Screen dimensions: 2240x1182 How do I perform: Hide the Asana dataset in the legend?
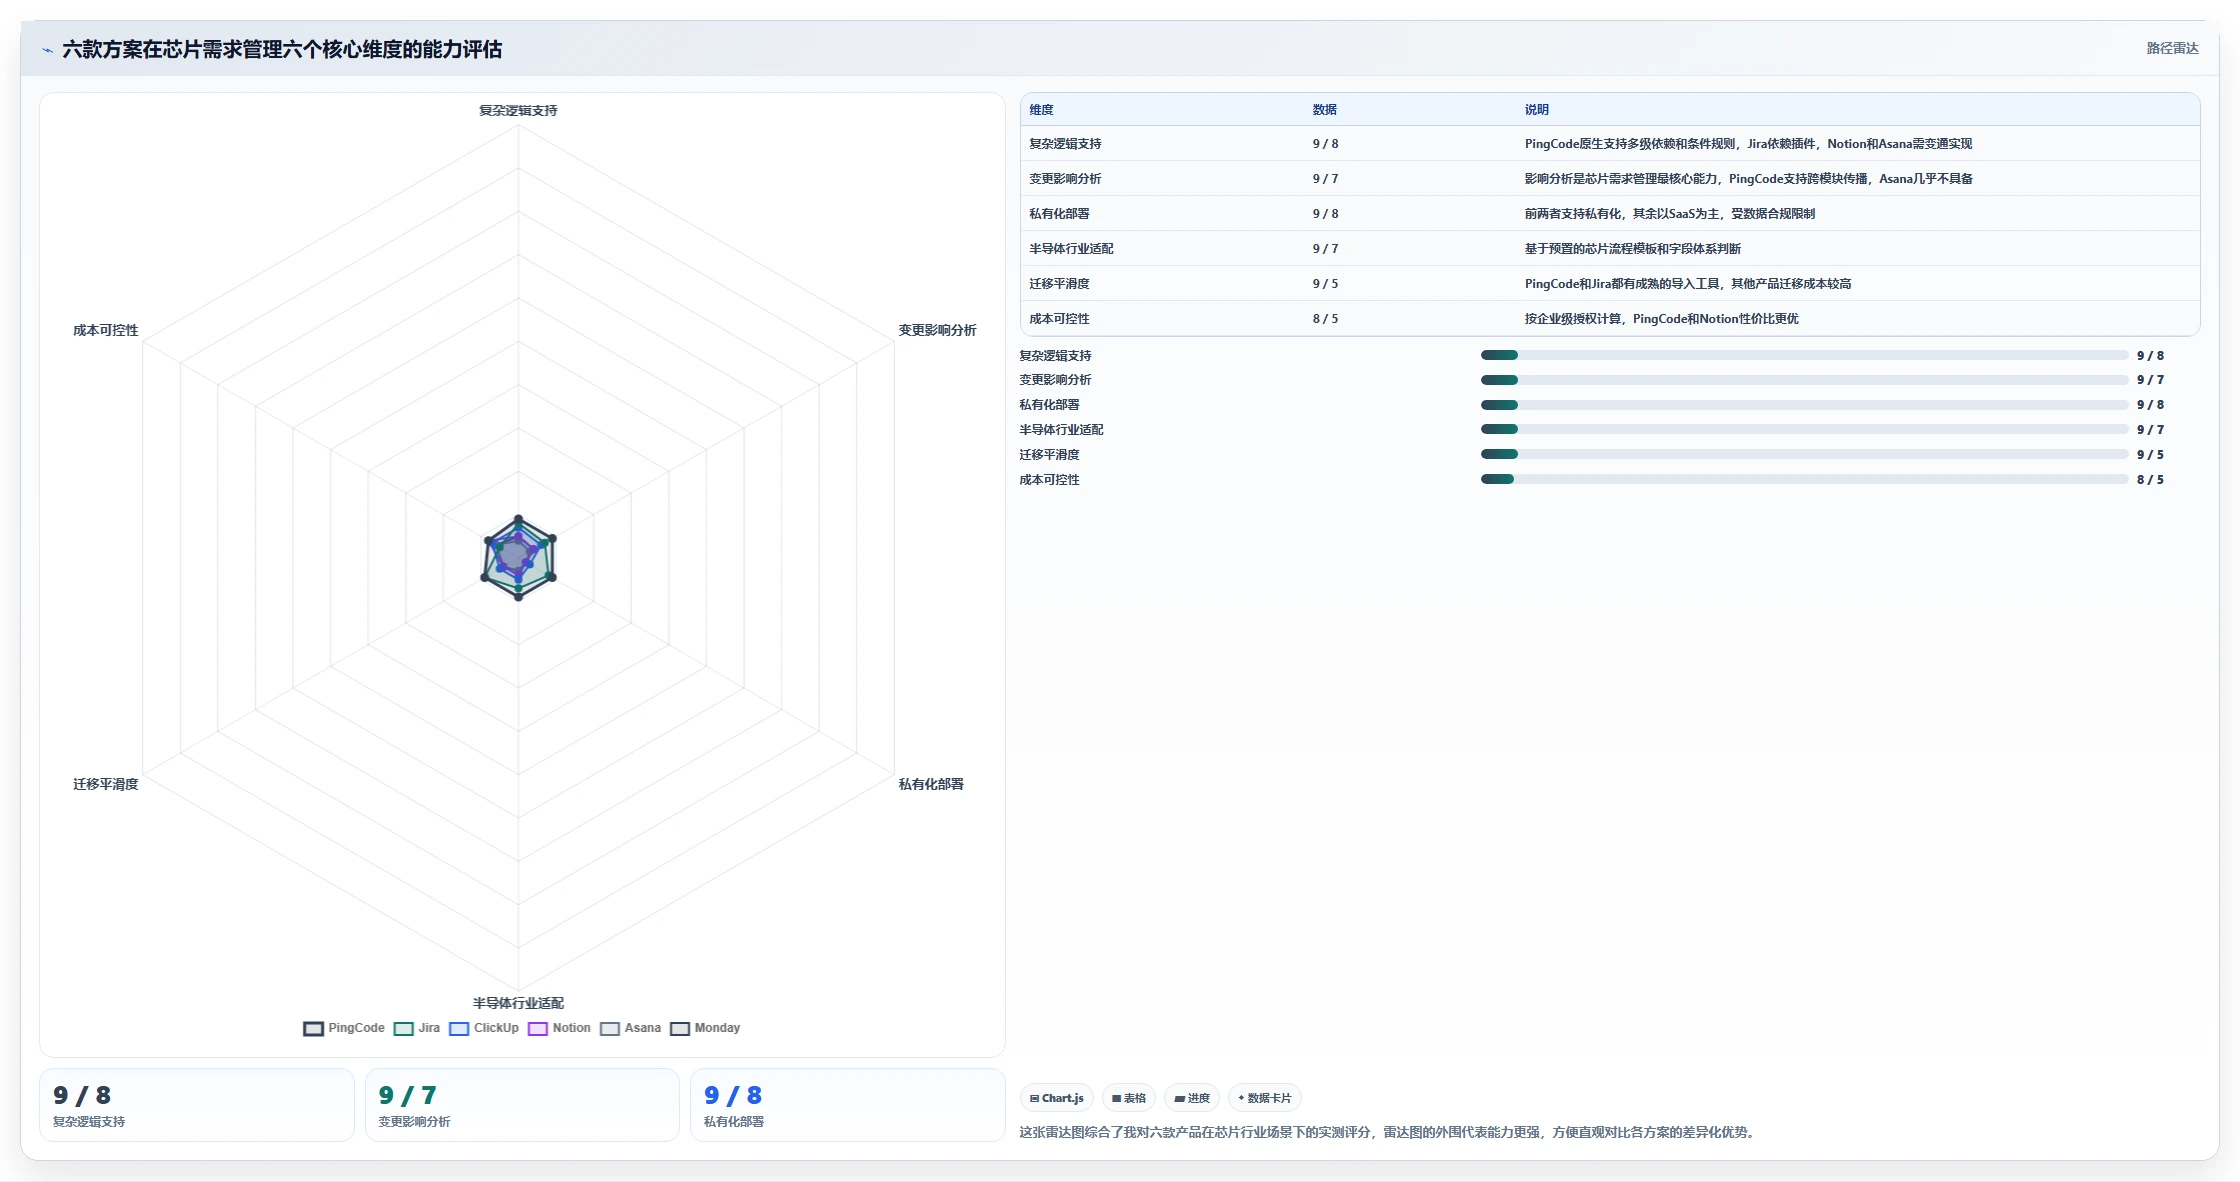[x=631, y=1028]
